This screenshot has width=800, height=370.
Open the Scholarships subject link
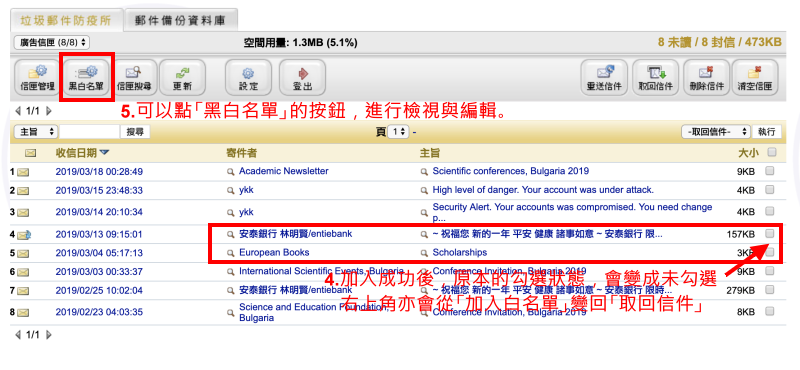pos(460,252)
